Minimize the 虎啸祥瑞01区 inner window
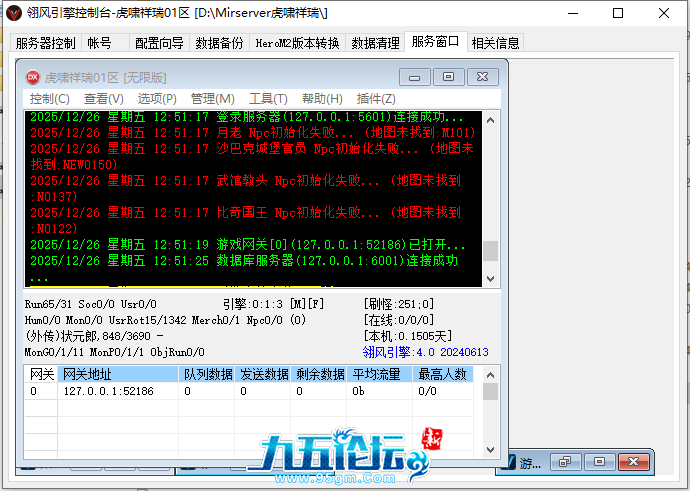690x491 pixels. pyautogui.click(x=416, y=77)
